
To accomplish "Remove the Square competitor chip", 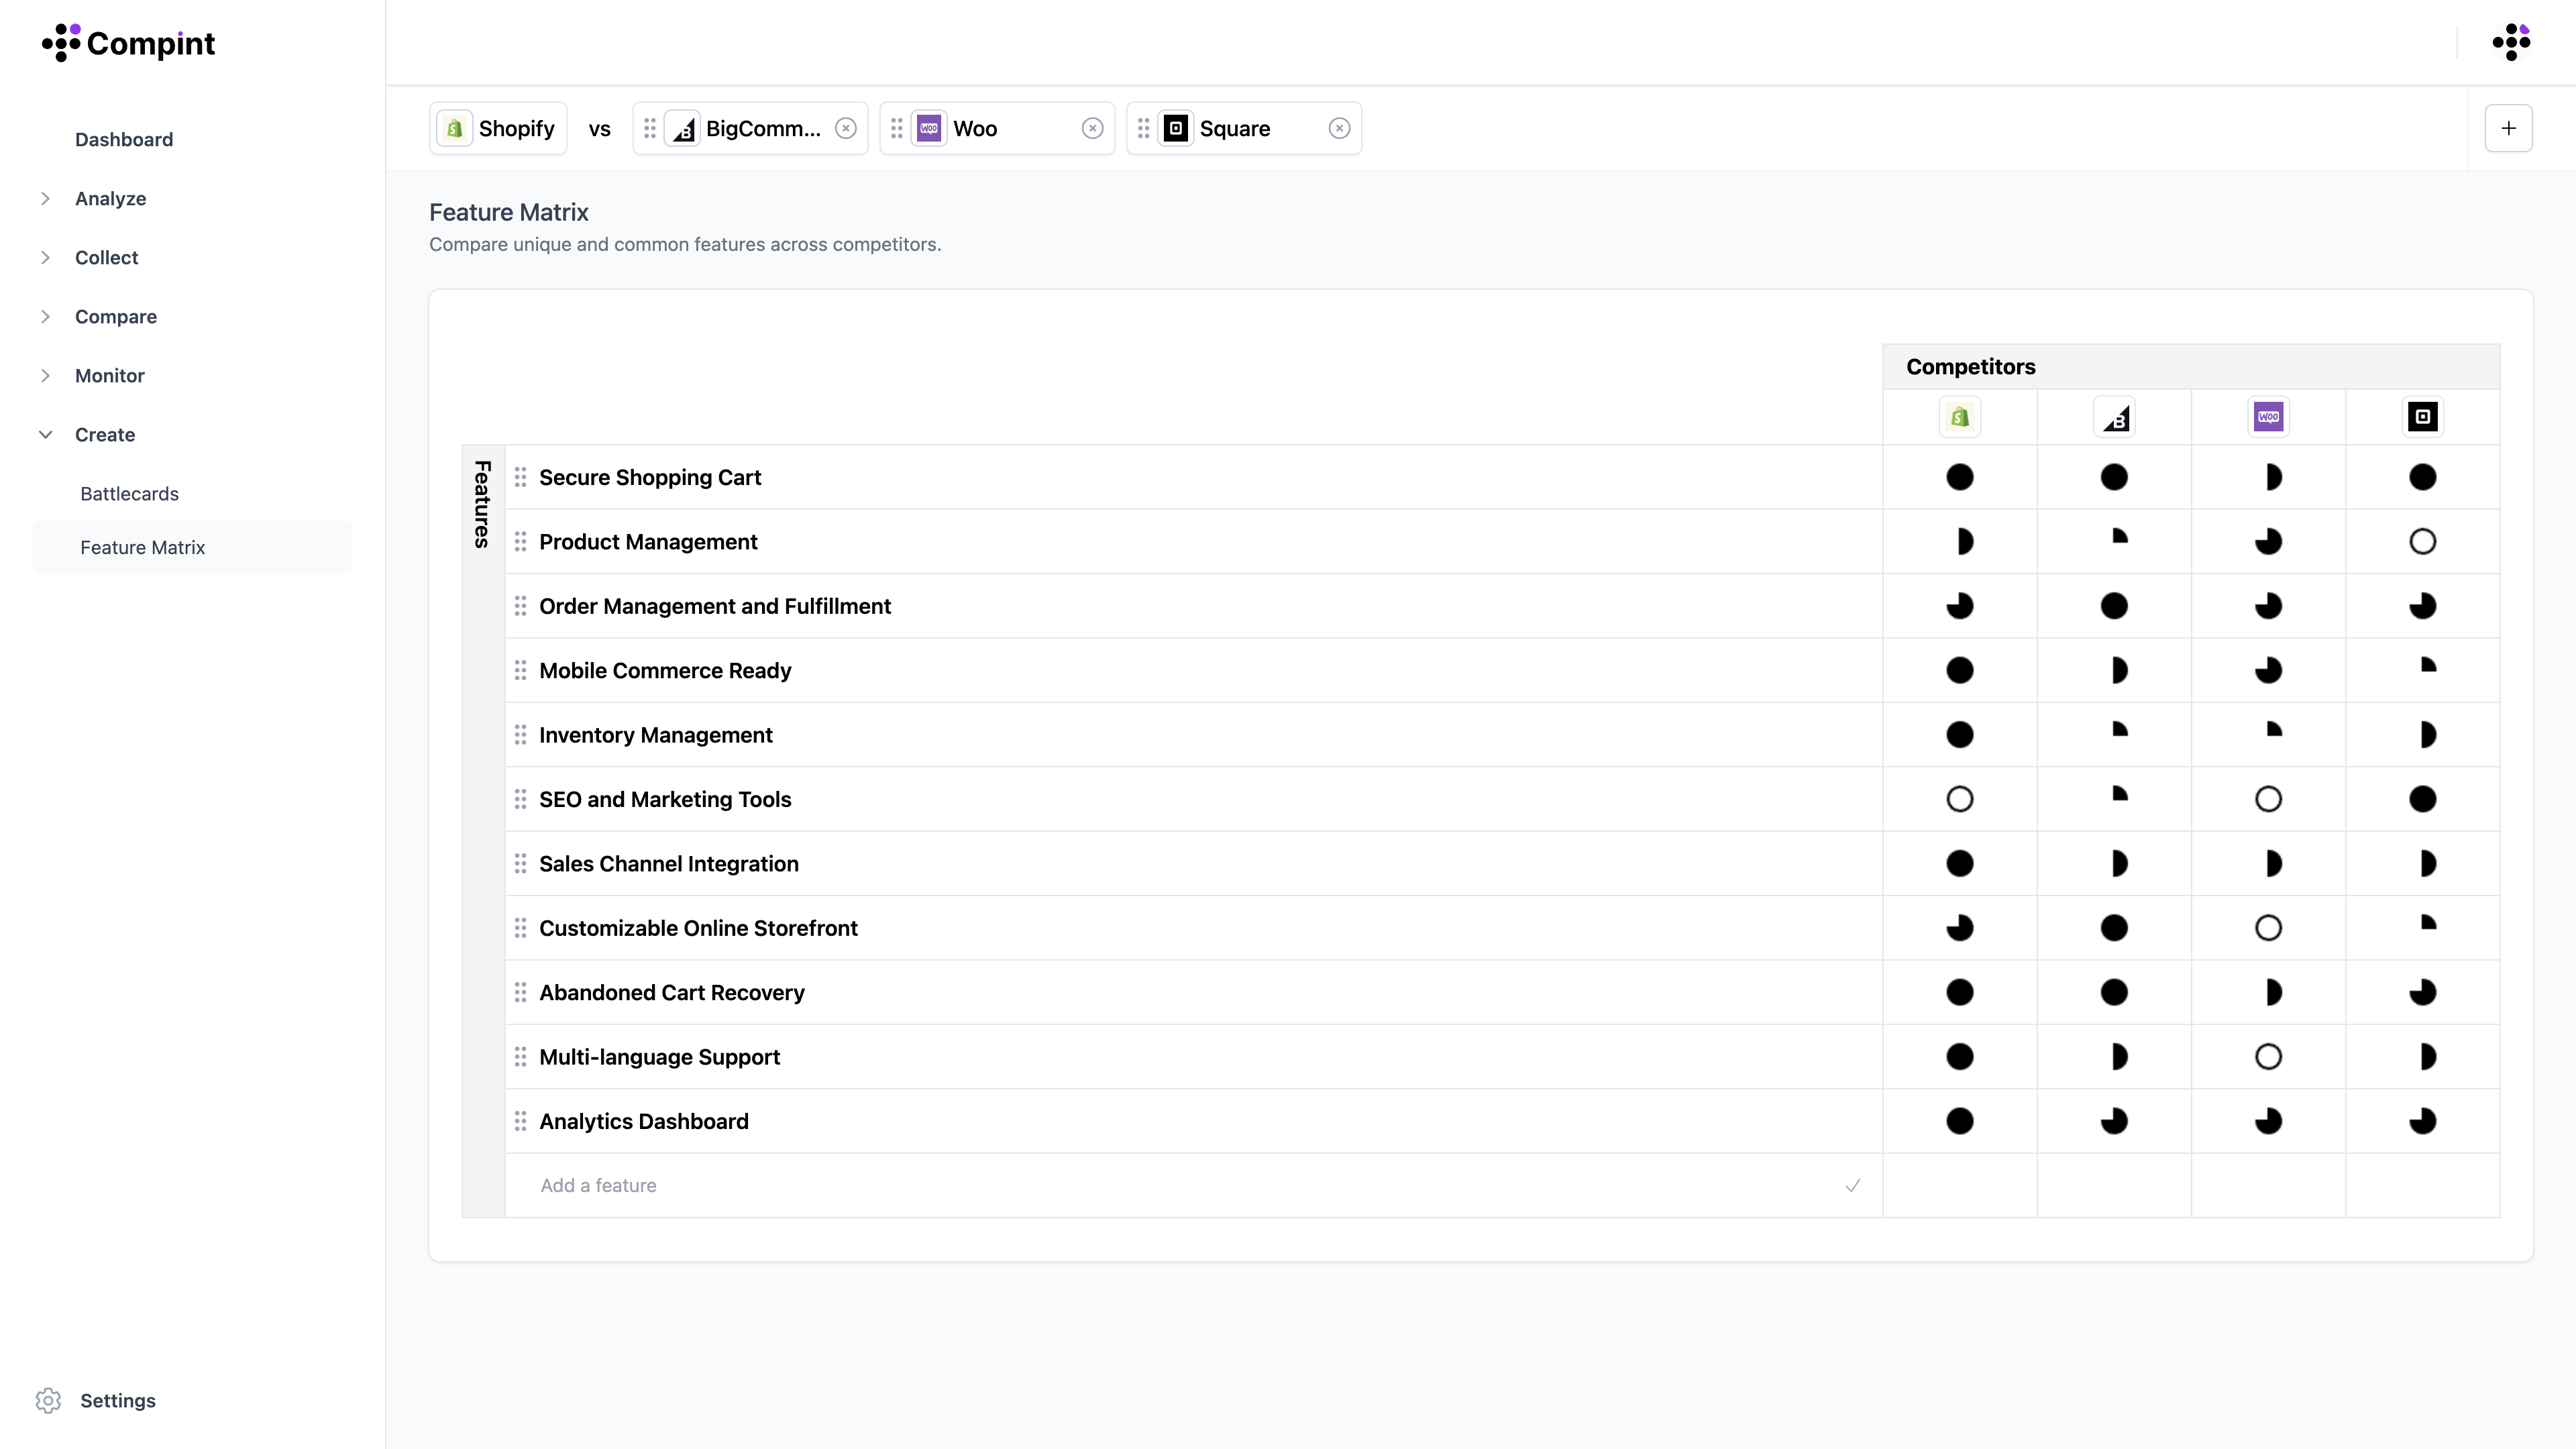I will pos(1339,128).
